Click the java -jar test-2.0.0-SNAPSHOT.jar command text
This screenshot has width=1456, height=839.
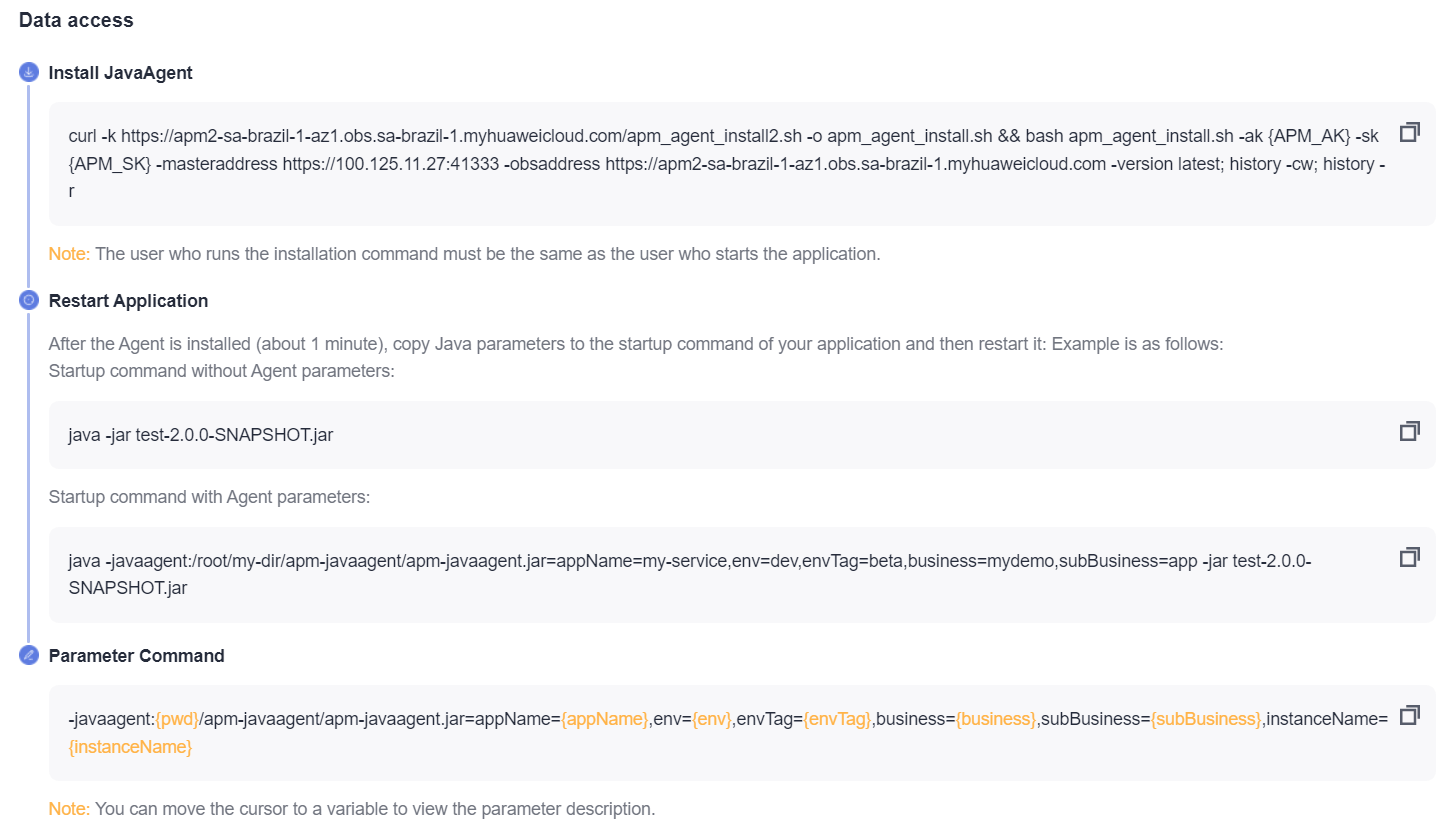200,435
